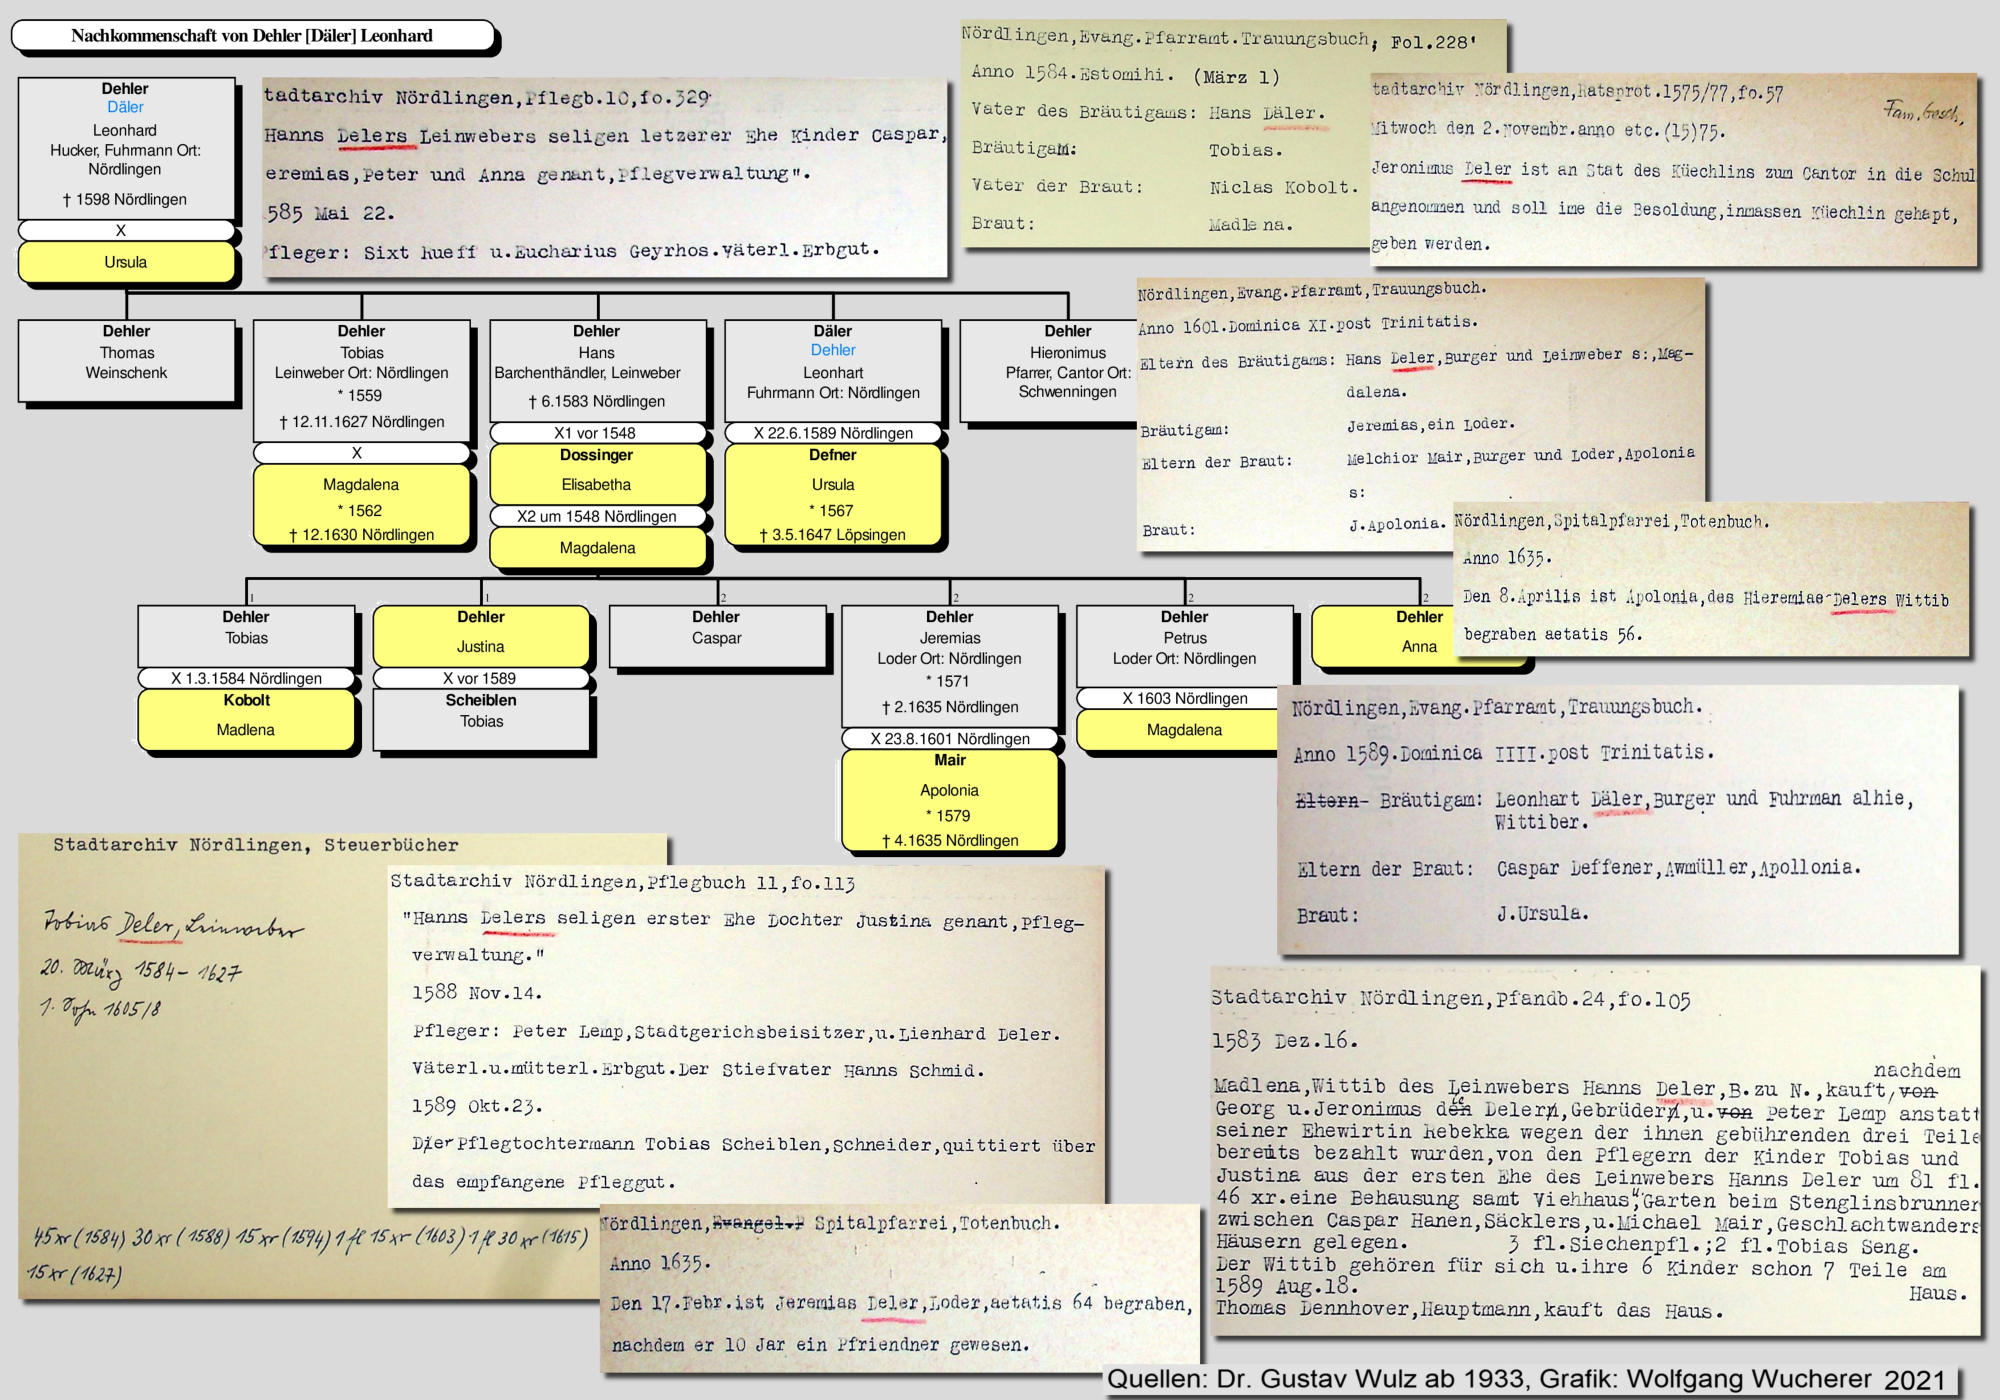
Task: Select the Dehler Leonhard ancestor box
Action: coord(126,147)
